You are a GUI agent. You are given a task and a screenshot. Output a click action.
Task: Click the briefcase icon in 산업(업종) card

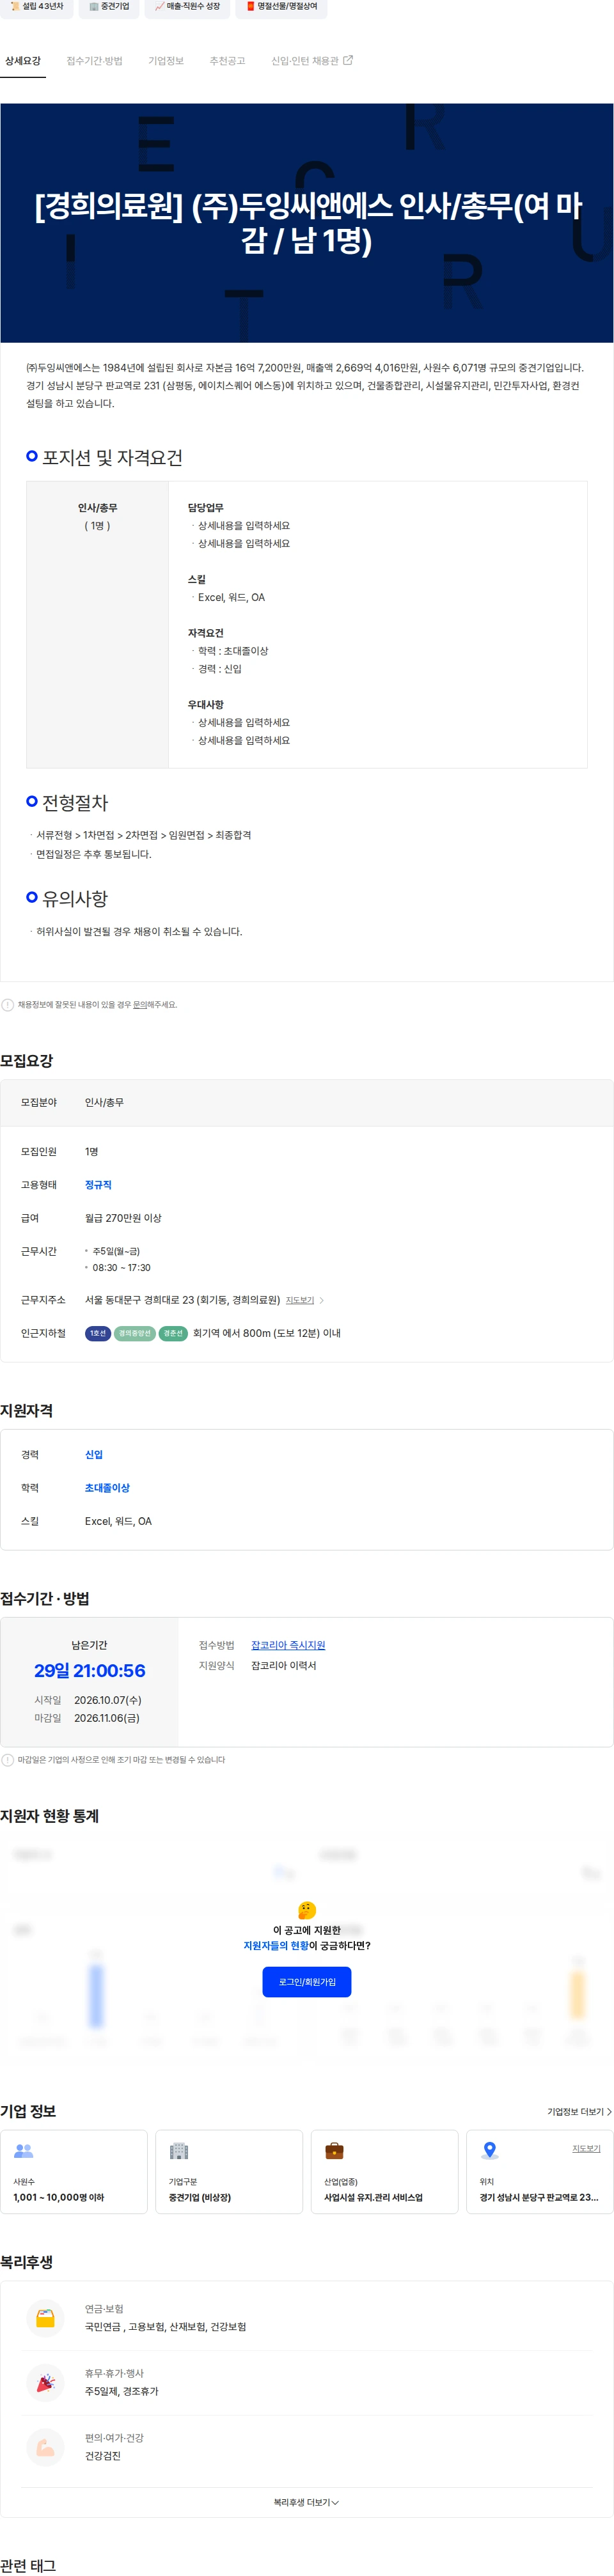[335, 2150]
